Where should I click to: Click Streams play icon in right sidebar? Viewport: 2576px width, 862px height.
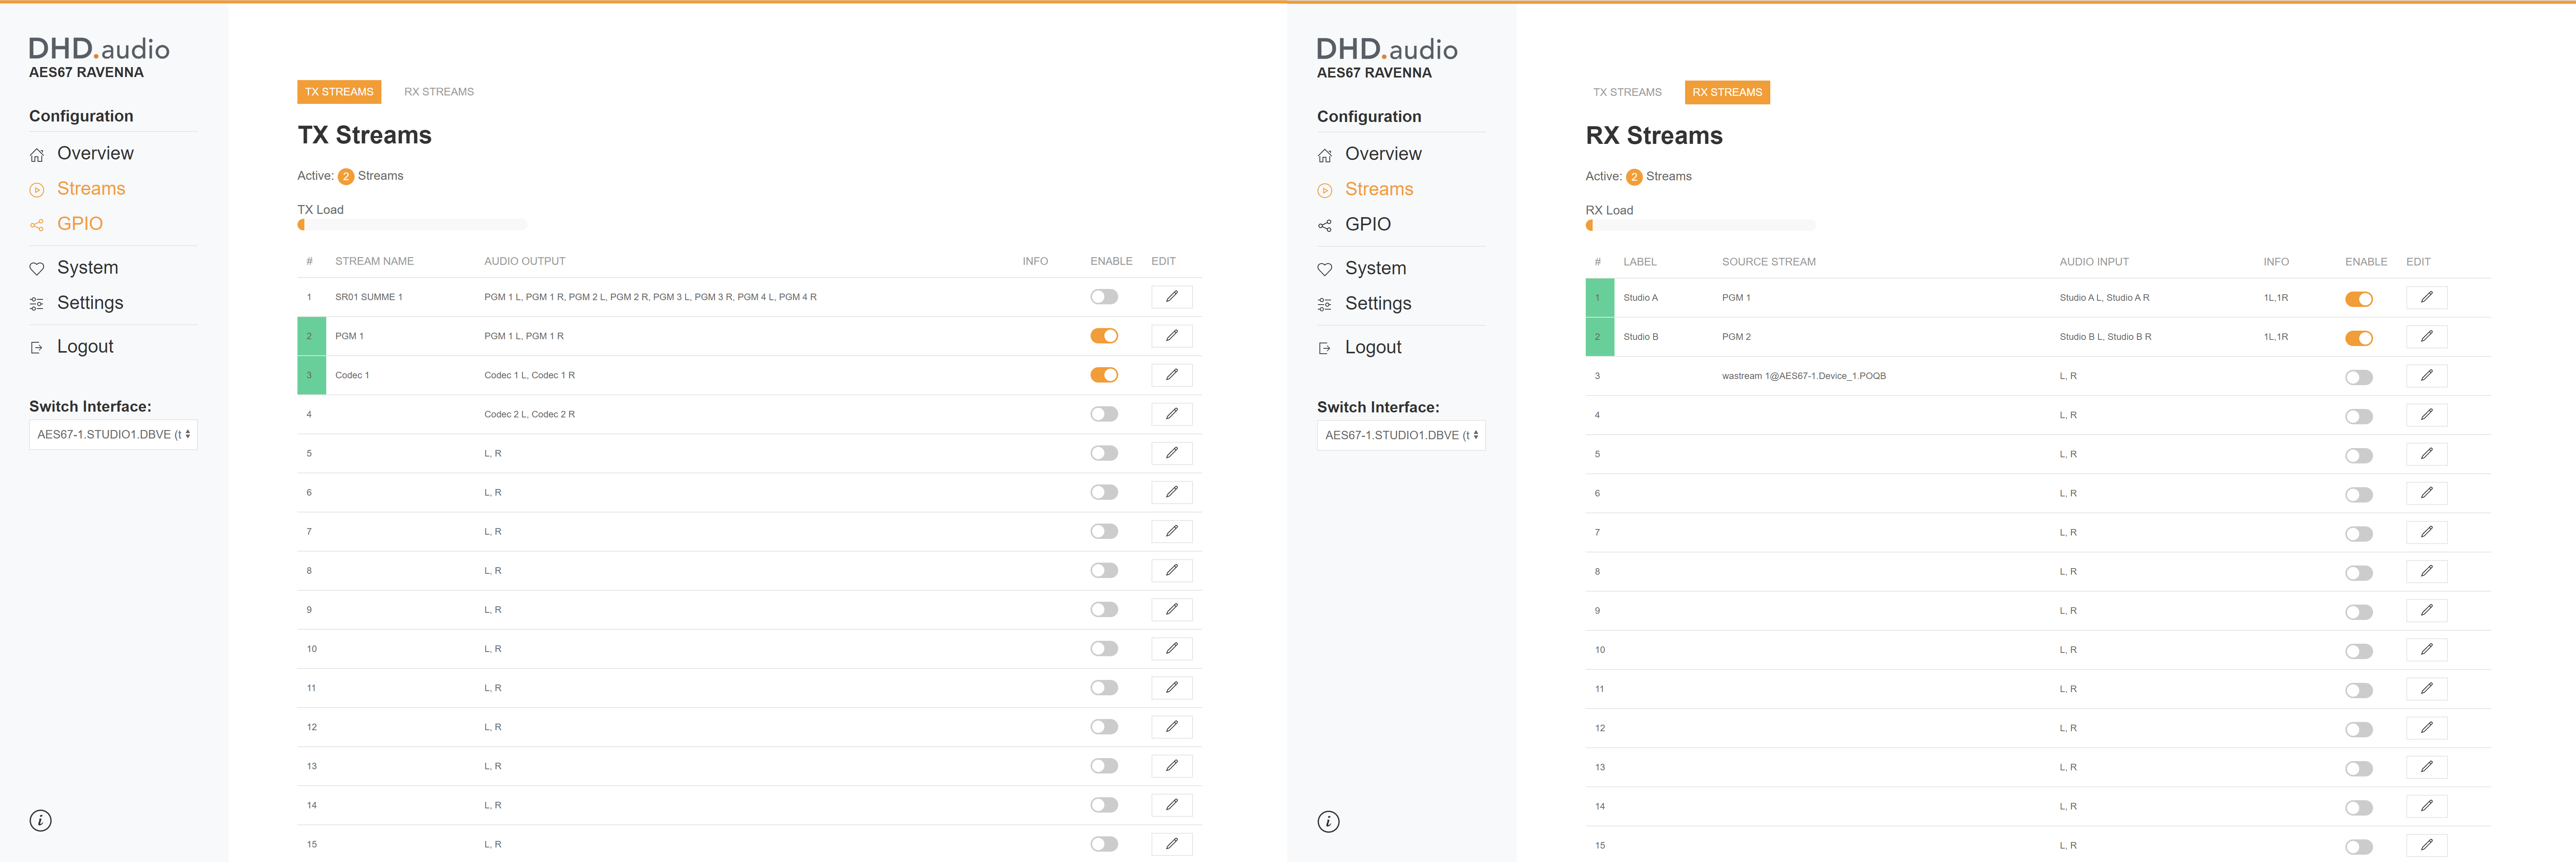click(1325, 190)
